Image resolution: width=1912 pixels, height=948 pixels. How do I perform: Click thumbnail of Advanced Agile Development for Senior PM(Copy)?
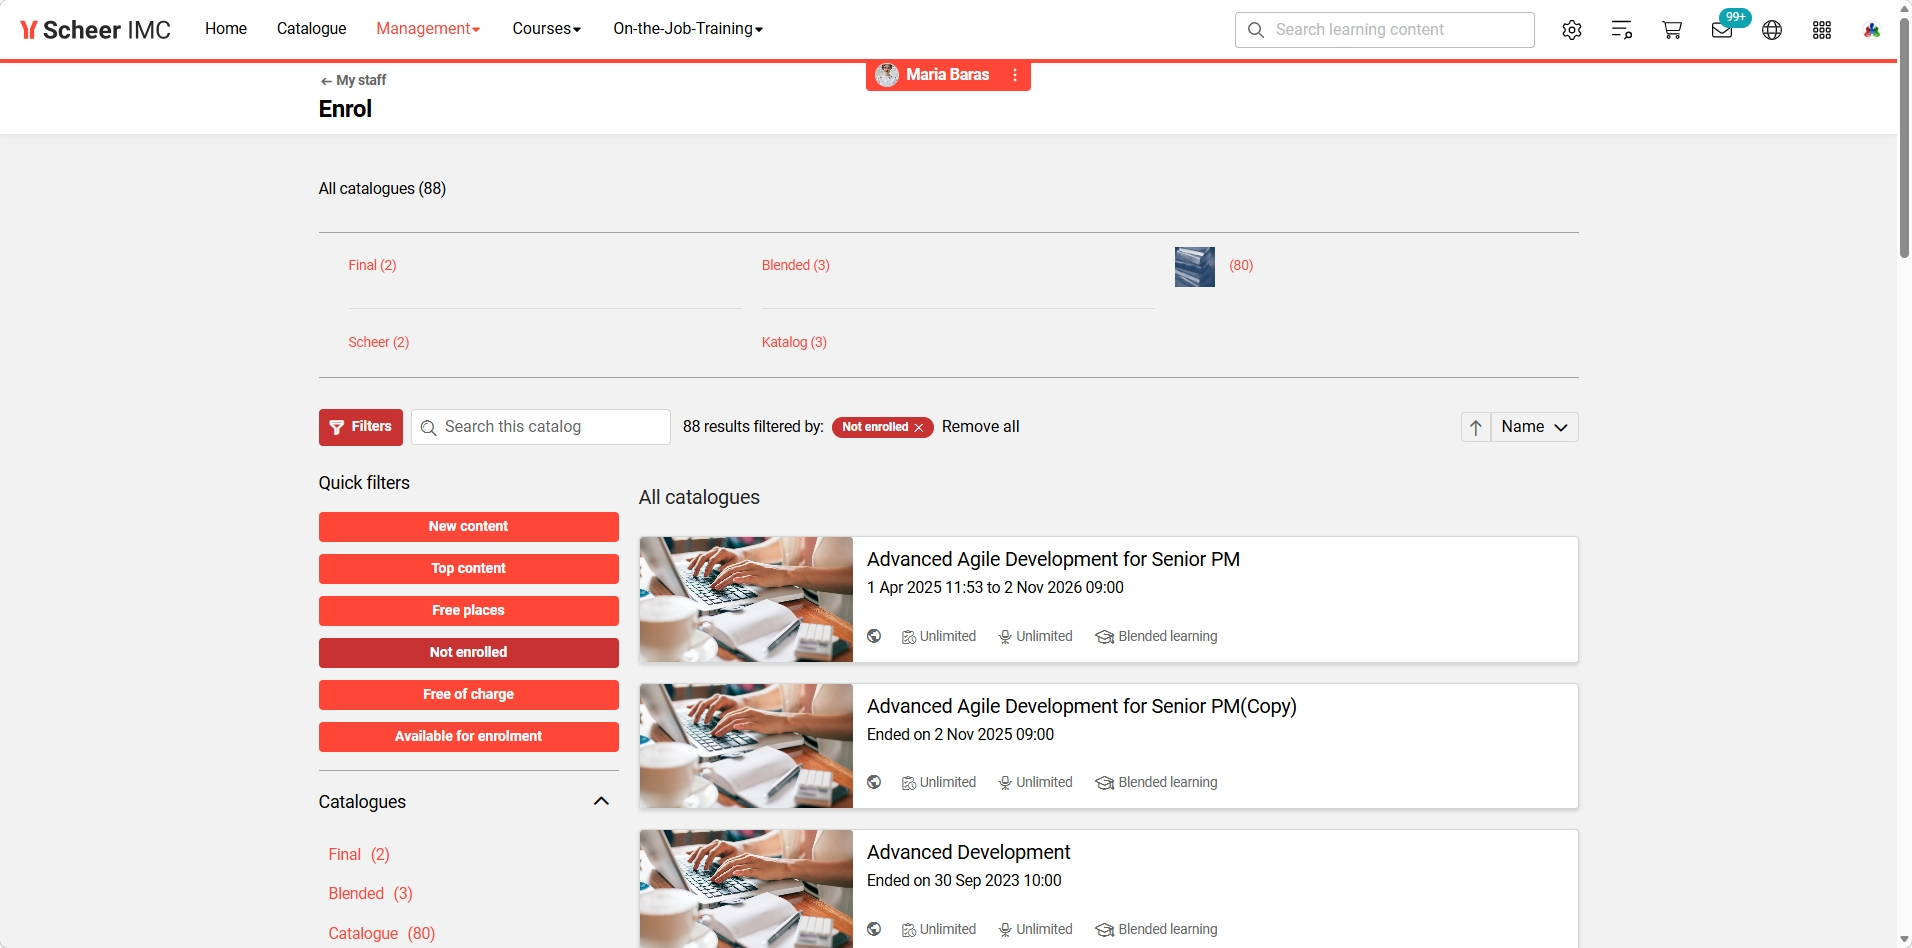point(746,746)
